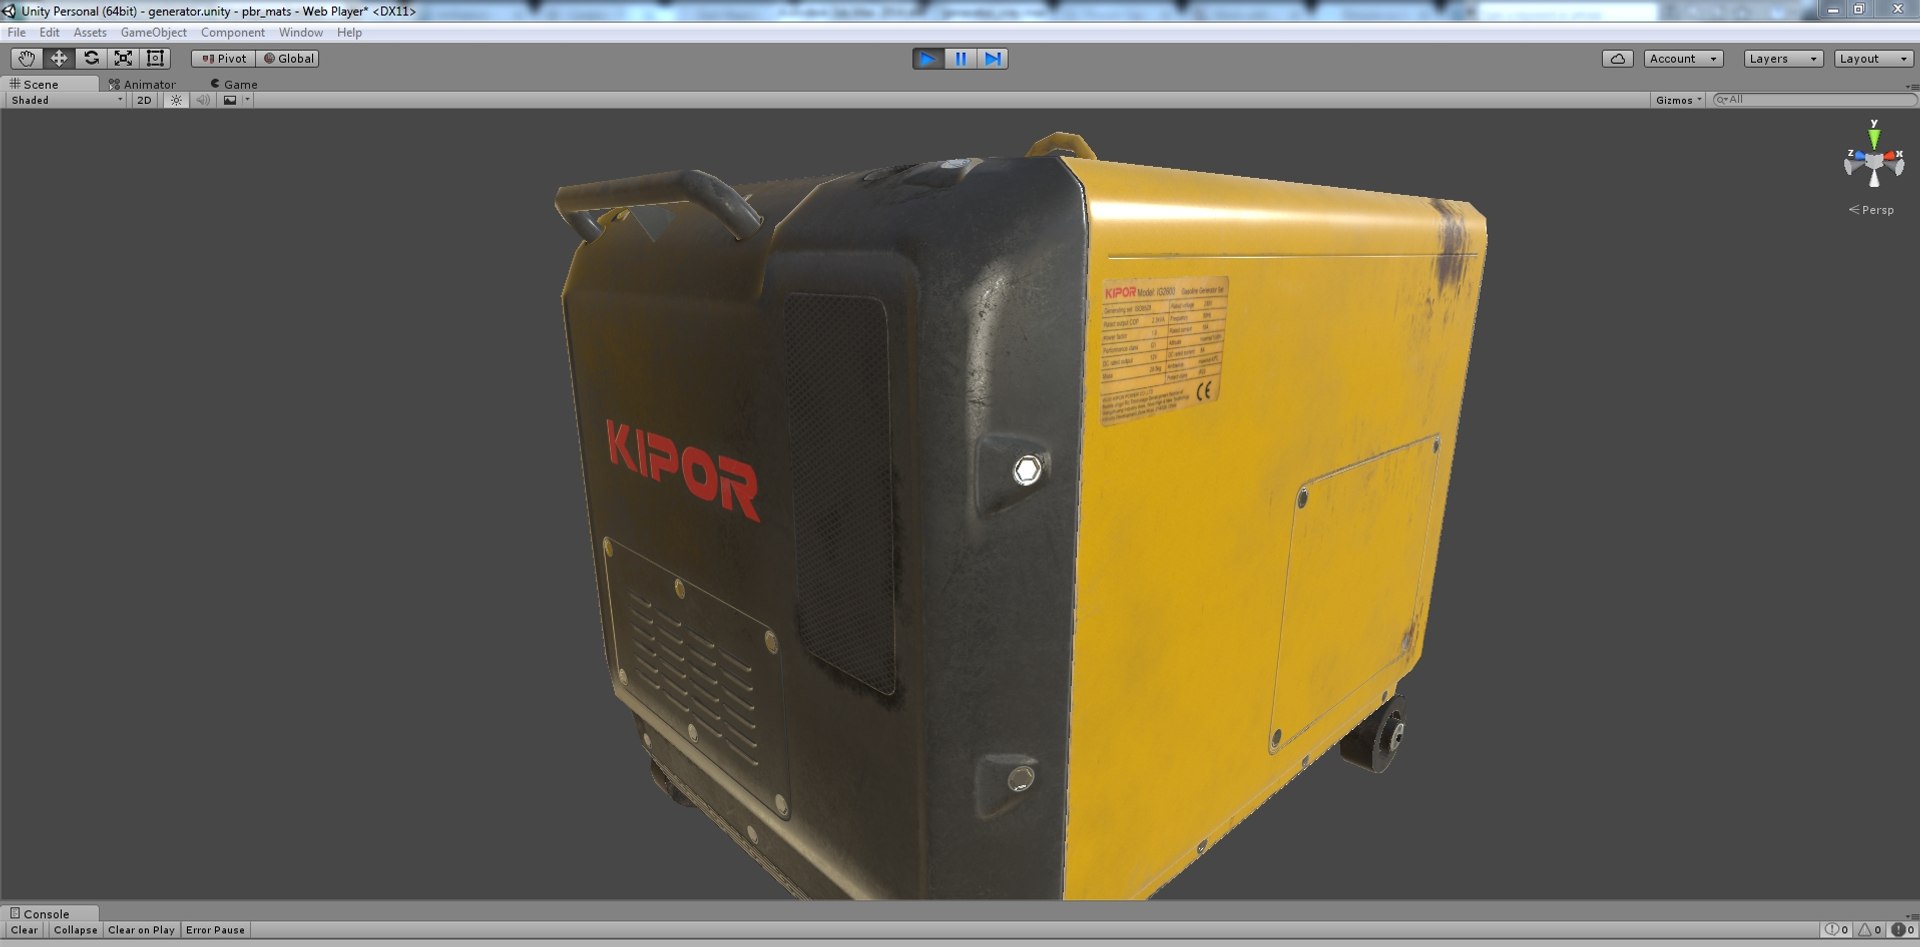The width and height of the screenshot is (1920, 947).
Task: Toggle Global/Local handle rotation
Action: (x=288, y=58)
